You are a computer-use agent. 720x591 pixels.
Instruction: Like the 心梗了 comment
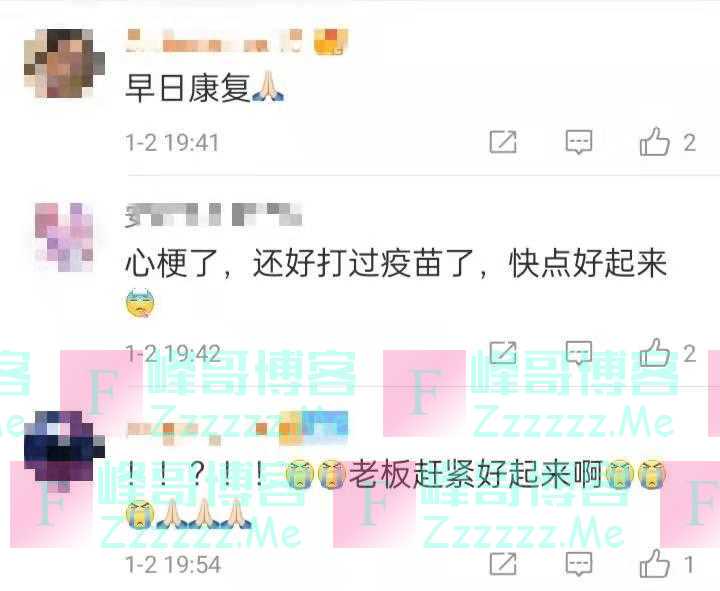pos(654,353)
